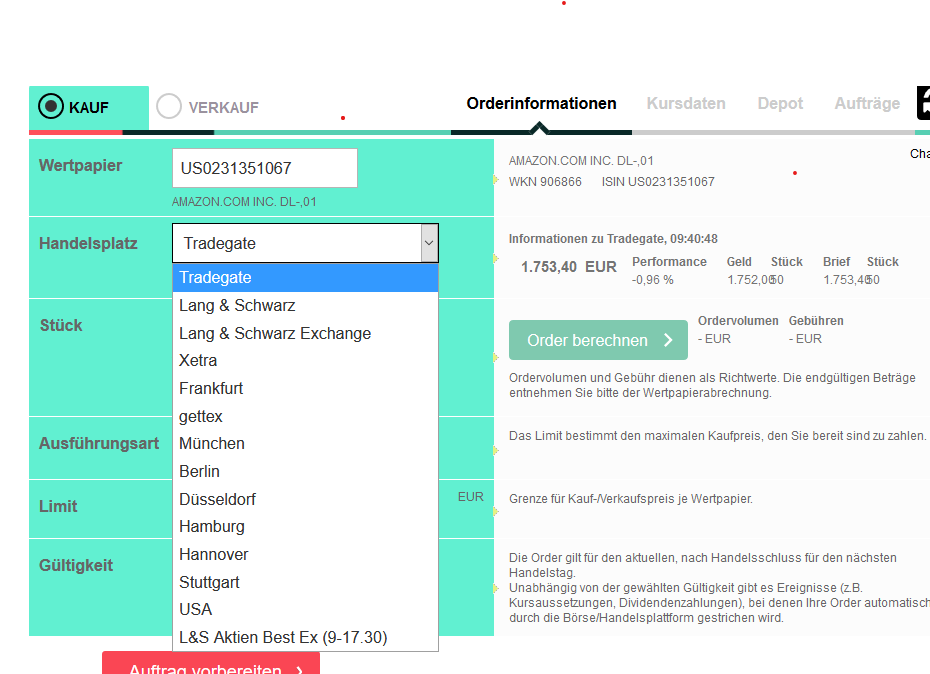Choose Tradegate in the Handelsplatz list

(305, 278)
